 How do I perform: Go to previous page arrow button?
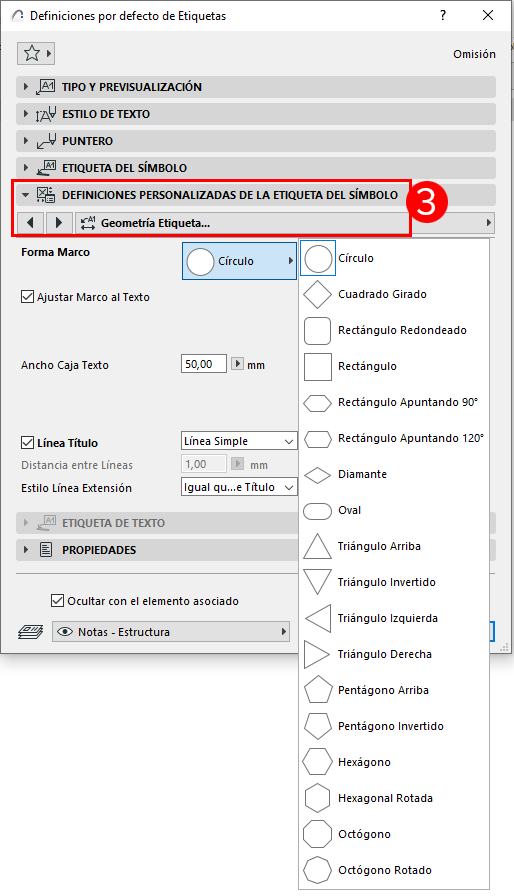tap(30, 222)
